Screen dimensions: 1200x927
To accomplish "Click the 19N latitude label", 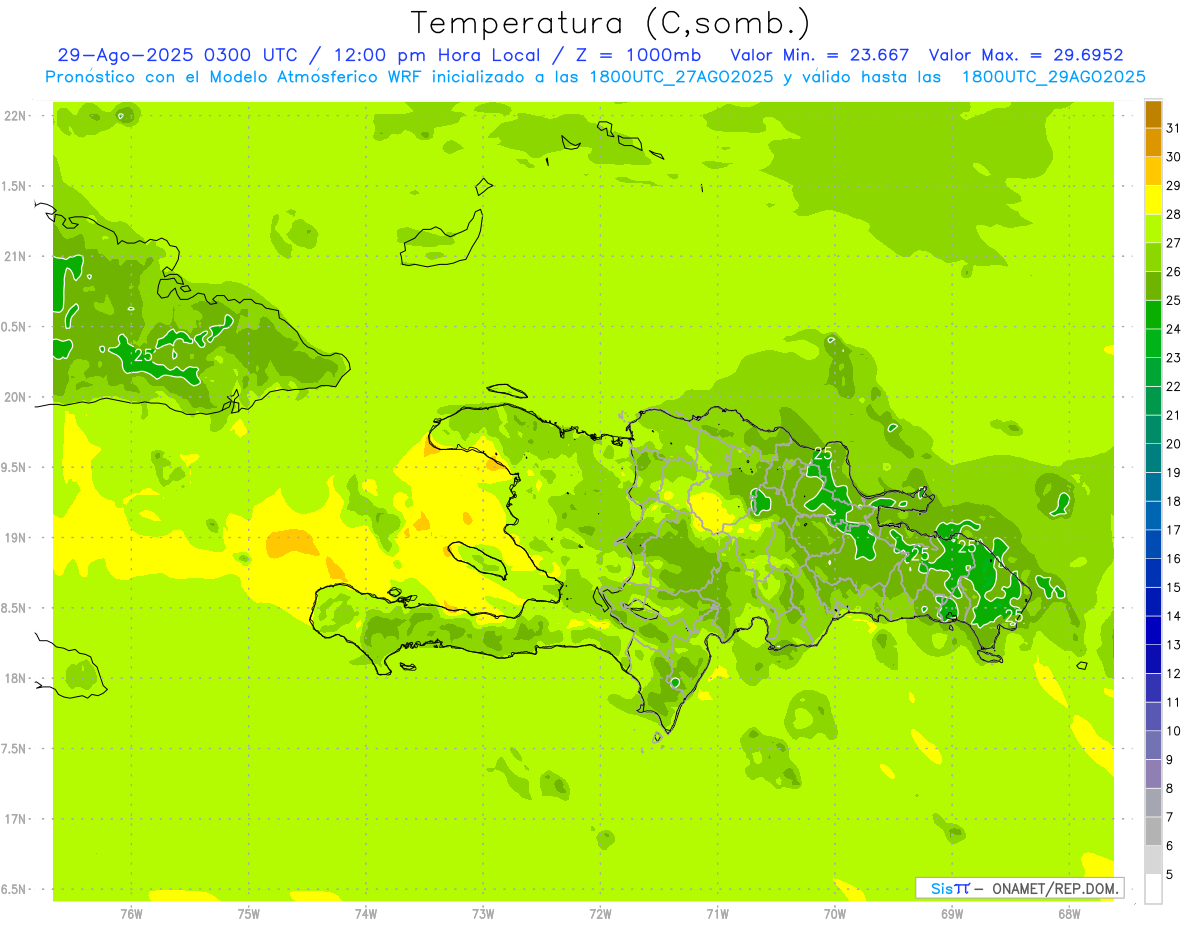I will (x=17, y=537).
